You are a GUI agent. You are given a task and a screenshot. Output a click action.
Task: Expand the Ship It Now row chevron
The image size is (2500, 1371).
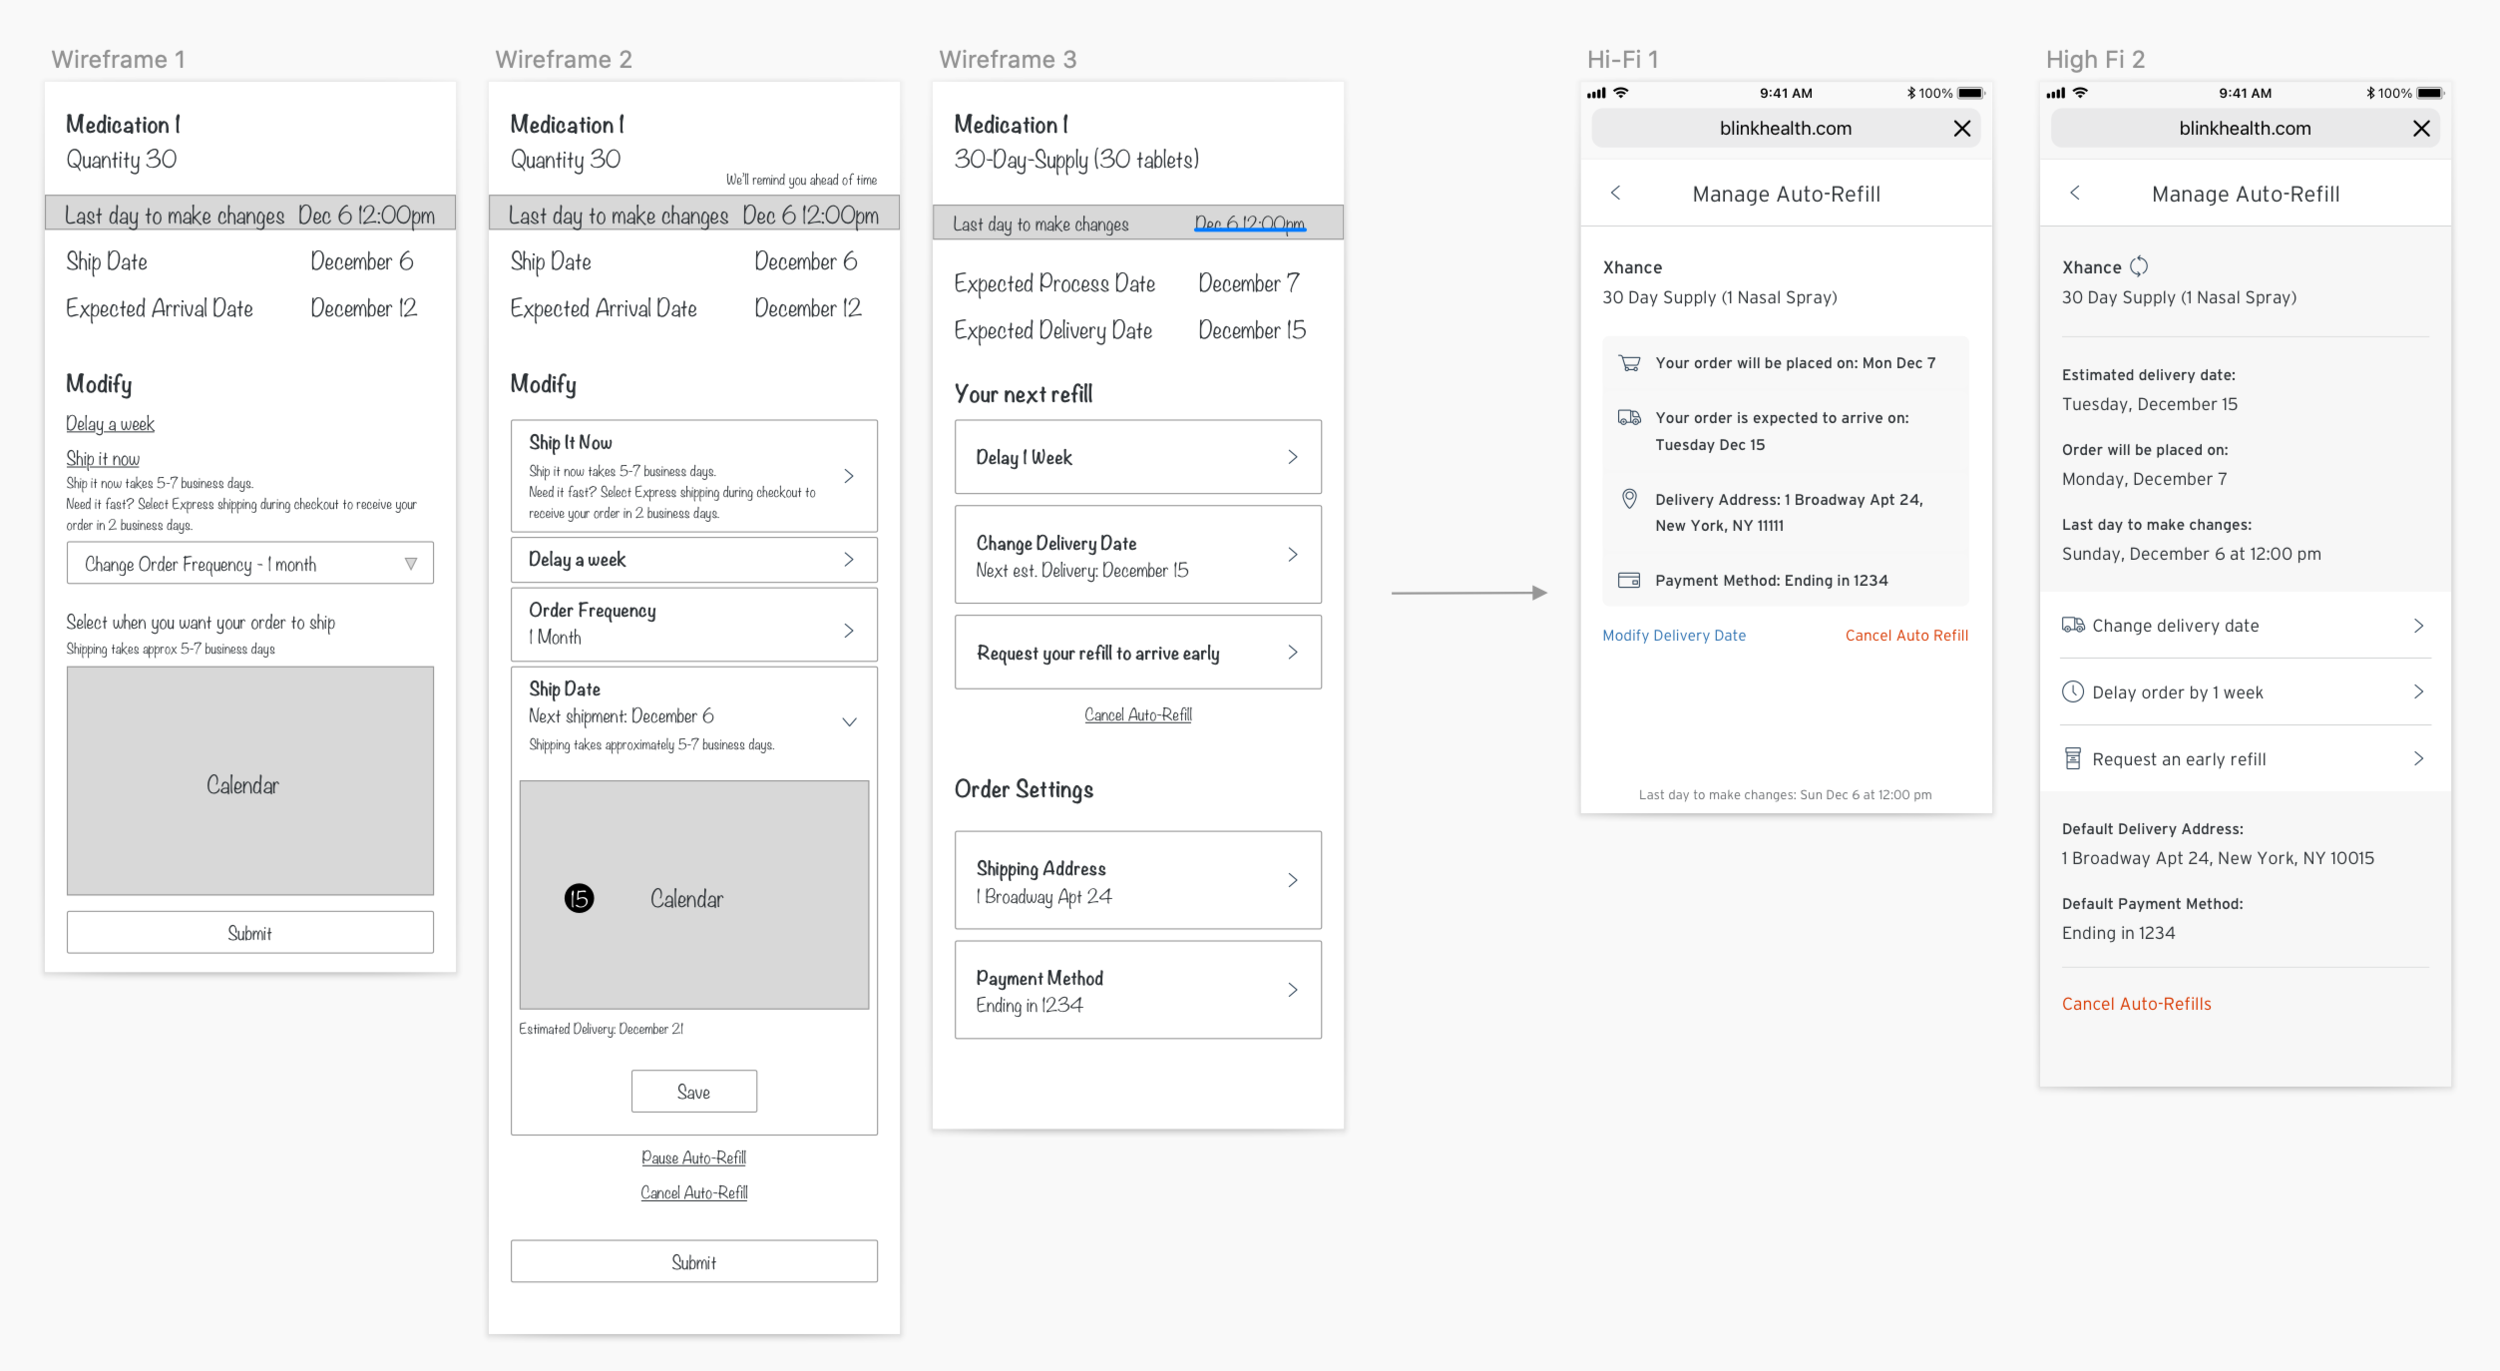tap(849, 476)
